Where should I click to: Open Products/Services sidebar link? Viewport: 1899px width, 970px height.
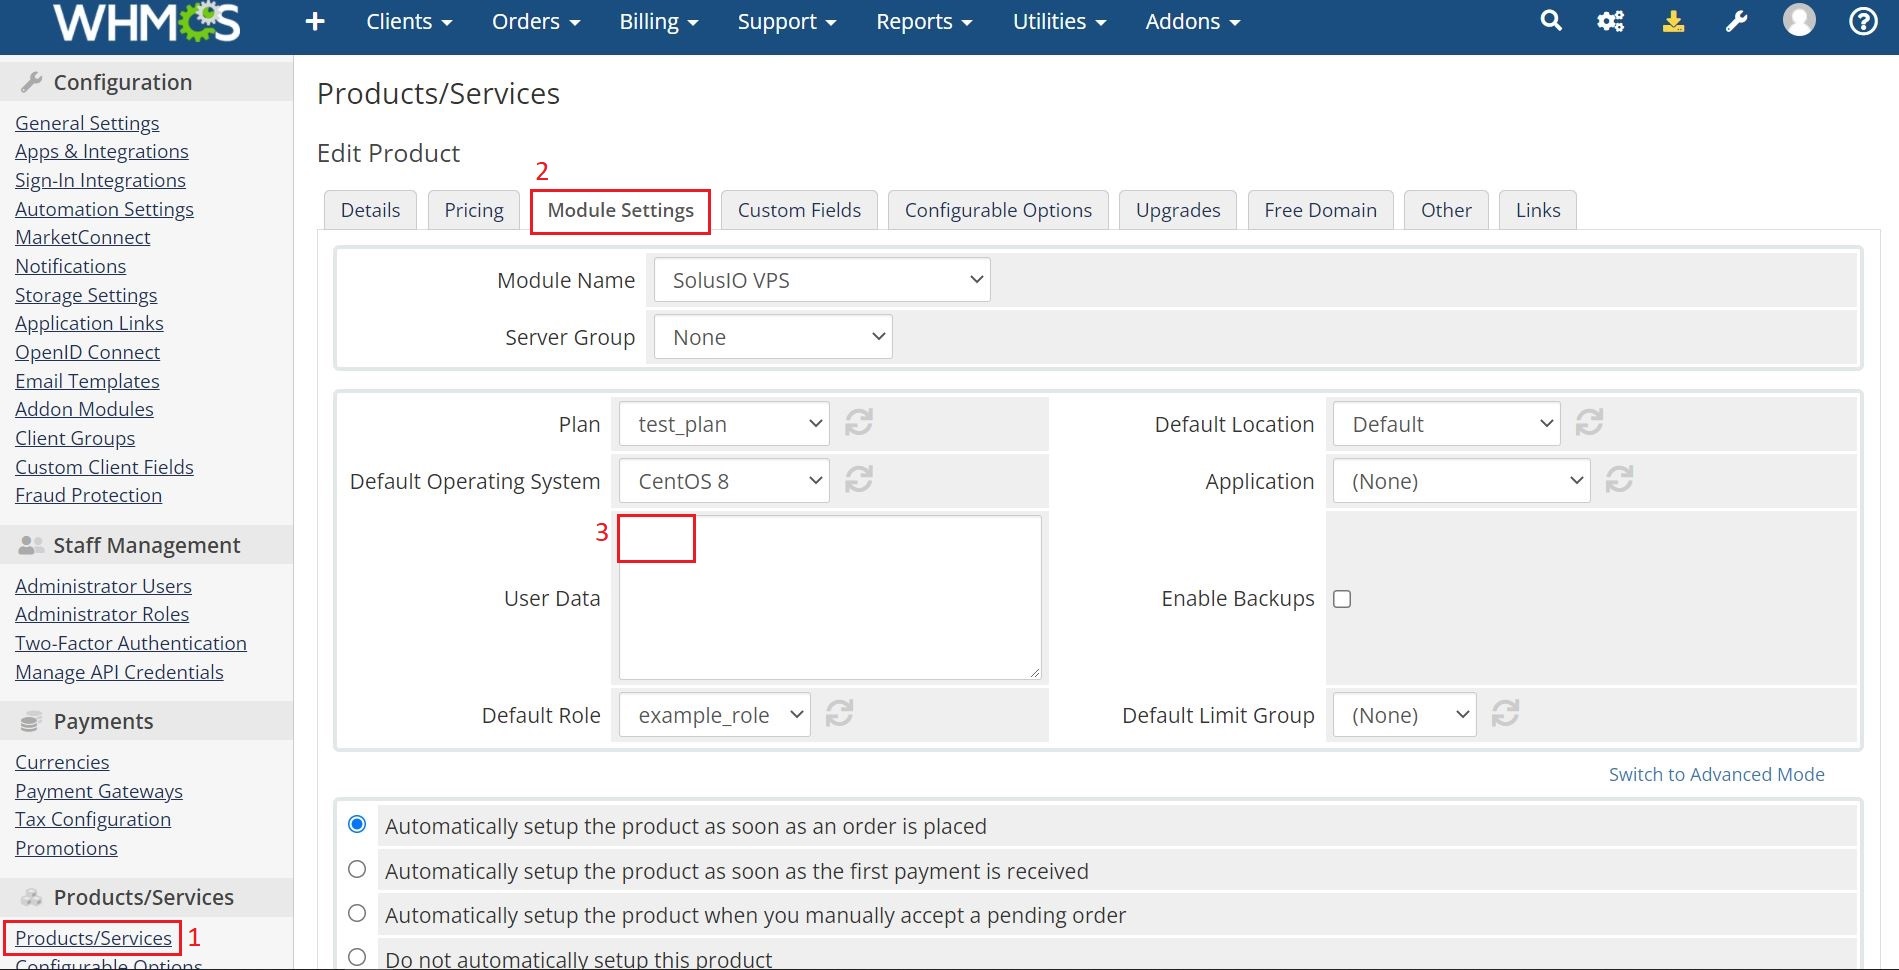93,938
